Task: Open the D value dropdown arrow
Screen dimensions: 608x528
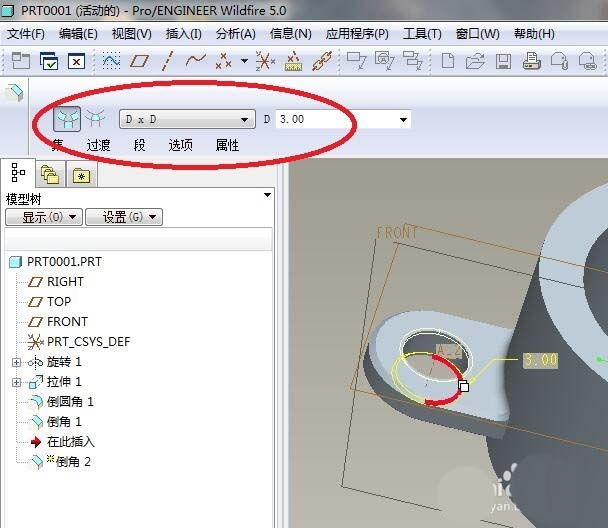Action: [403, 119]
